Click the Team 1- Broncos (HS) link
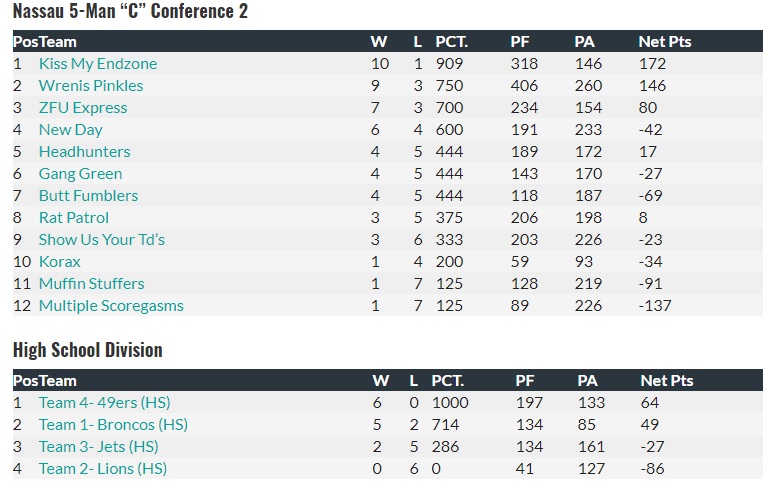The image size is (768, 489). pos(113,425)
